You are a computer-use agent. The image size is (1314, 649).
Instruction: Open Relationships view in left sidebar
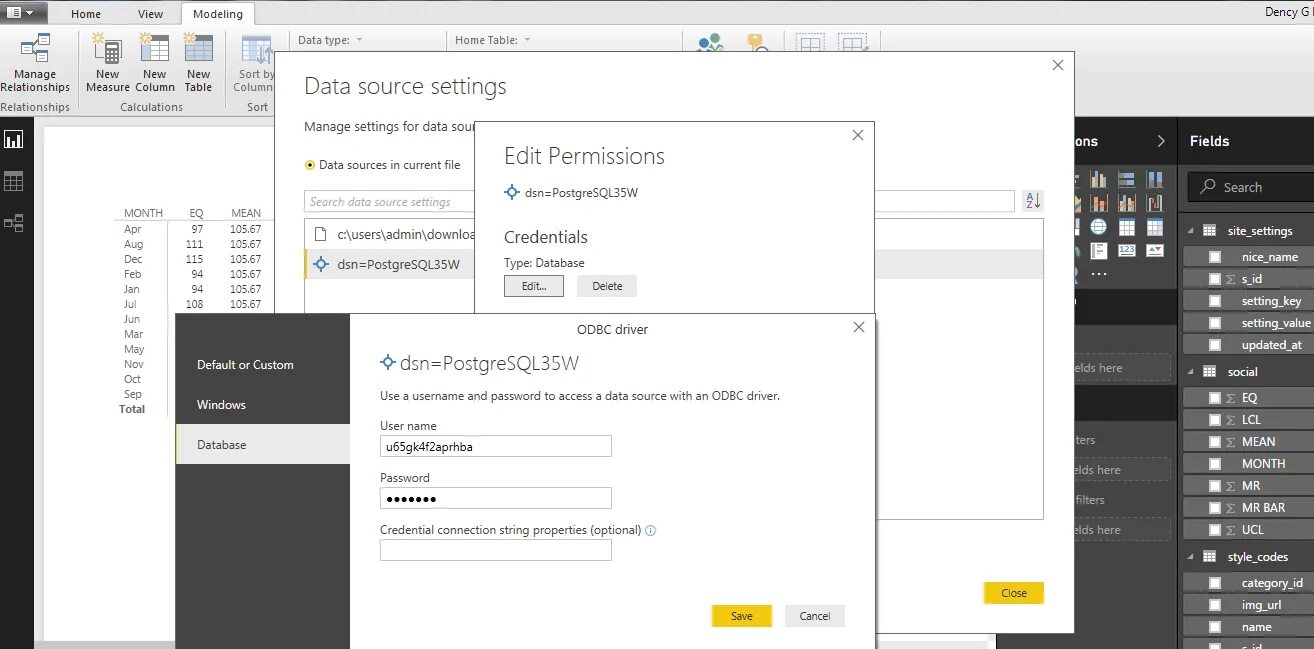click(14, 223)
